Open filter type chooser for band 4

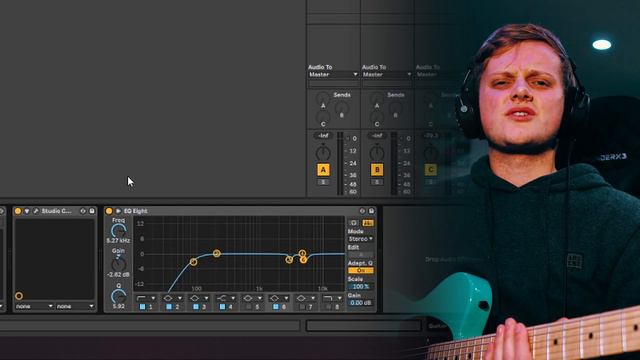[x=226, y=298]
